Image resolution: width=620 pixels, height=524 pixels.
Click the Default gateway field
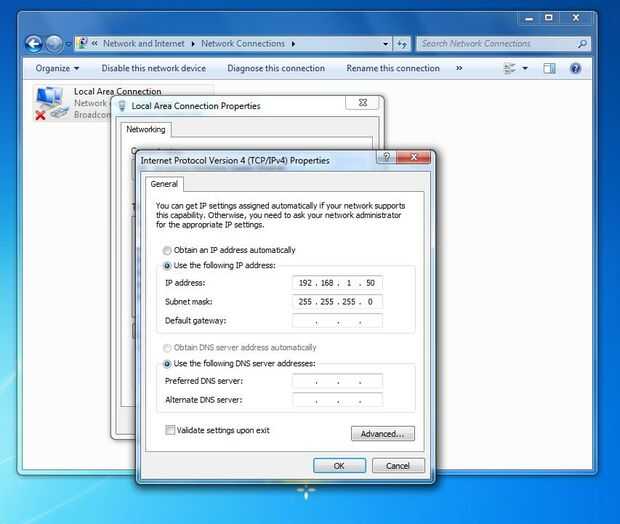[337, 321]
